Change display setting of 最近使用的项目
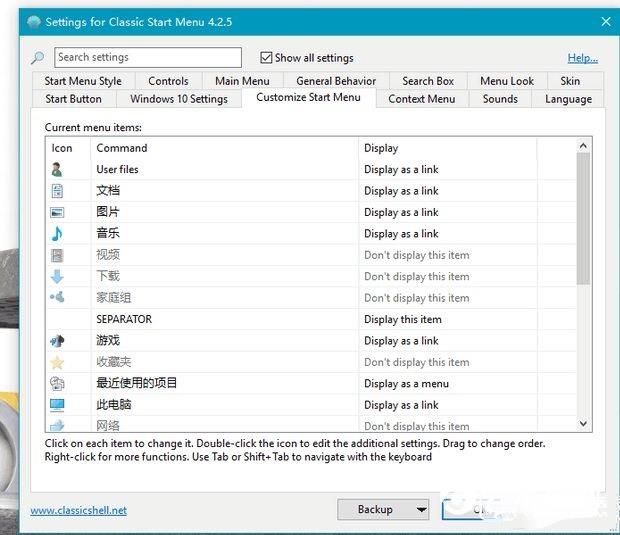620x535 pixels. (406, 384)
